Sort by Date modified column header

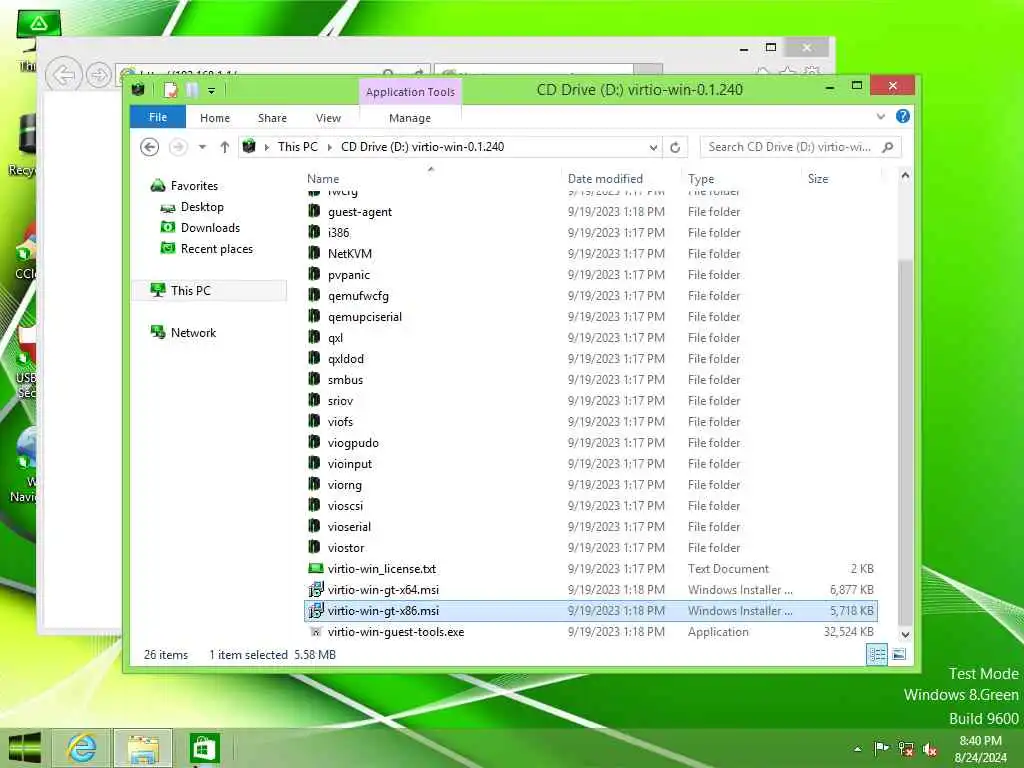tap(605, 178)
